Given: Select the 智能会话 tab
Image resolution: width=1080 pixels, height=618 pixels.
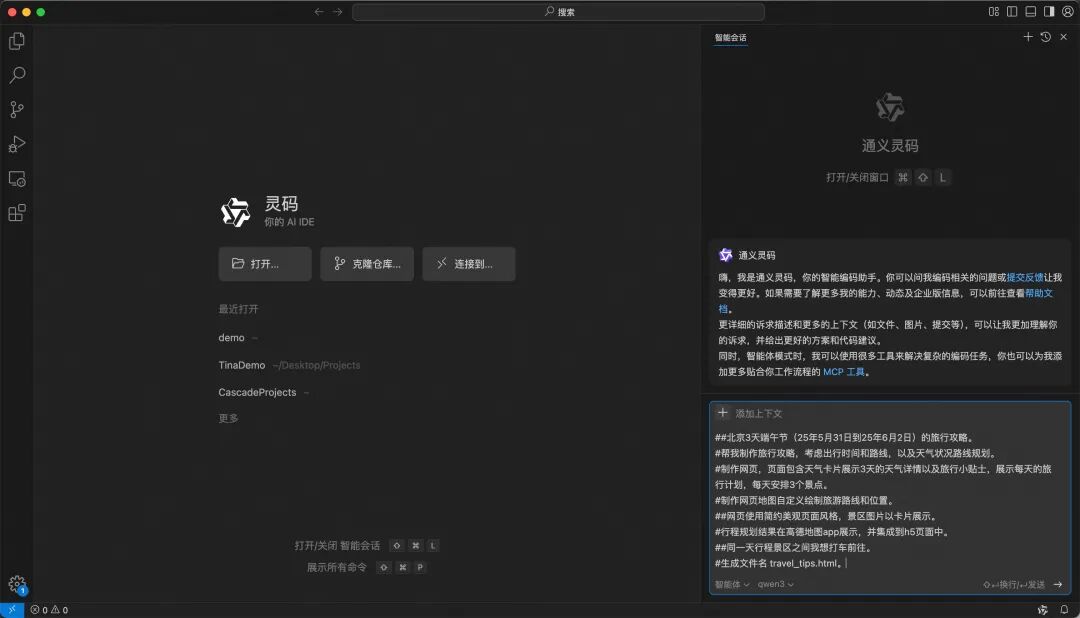Looking at the screenshot, I should 730,38.
